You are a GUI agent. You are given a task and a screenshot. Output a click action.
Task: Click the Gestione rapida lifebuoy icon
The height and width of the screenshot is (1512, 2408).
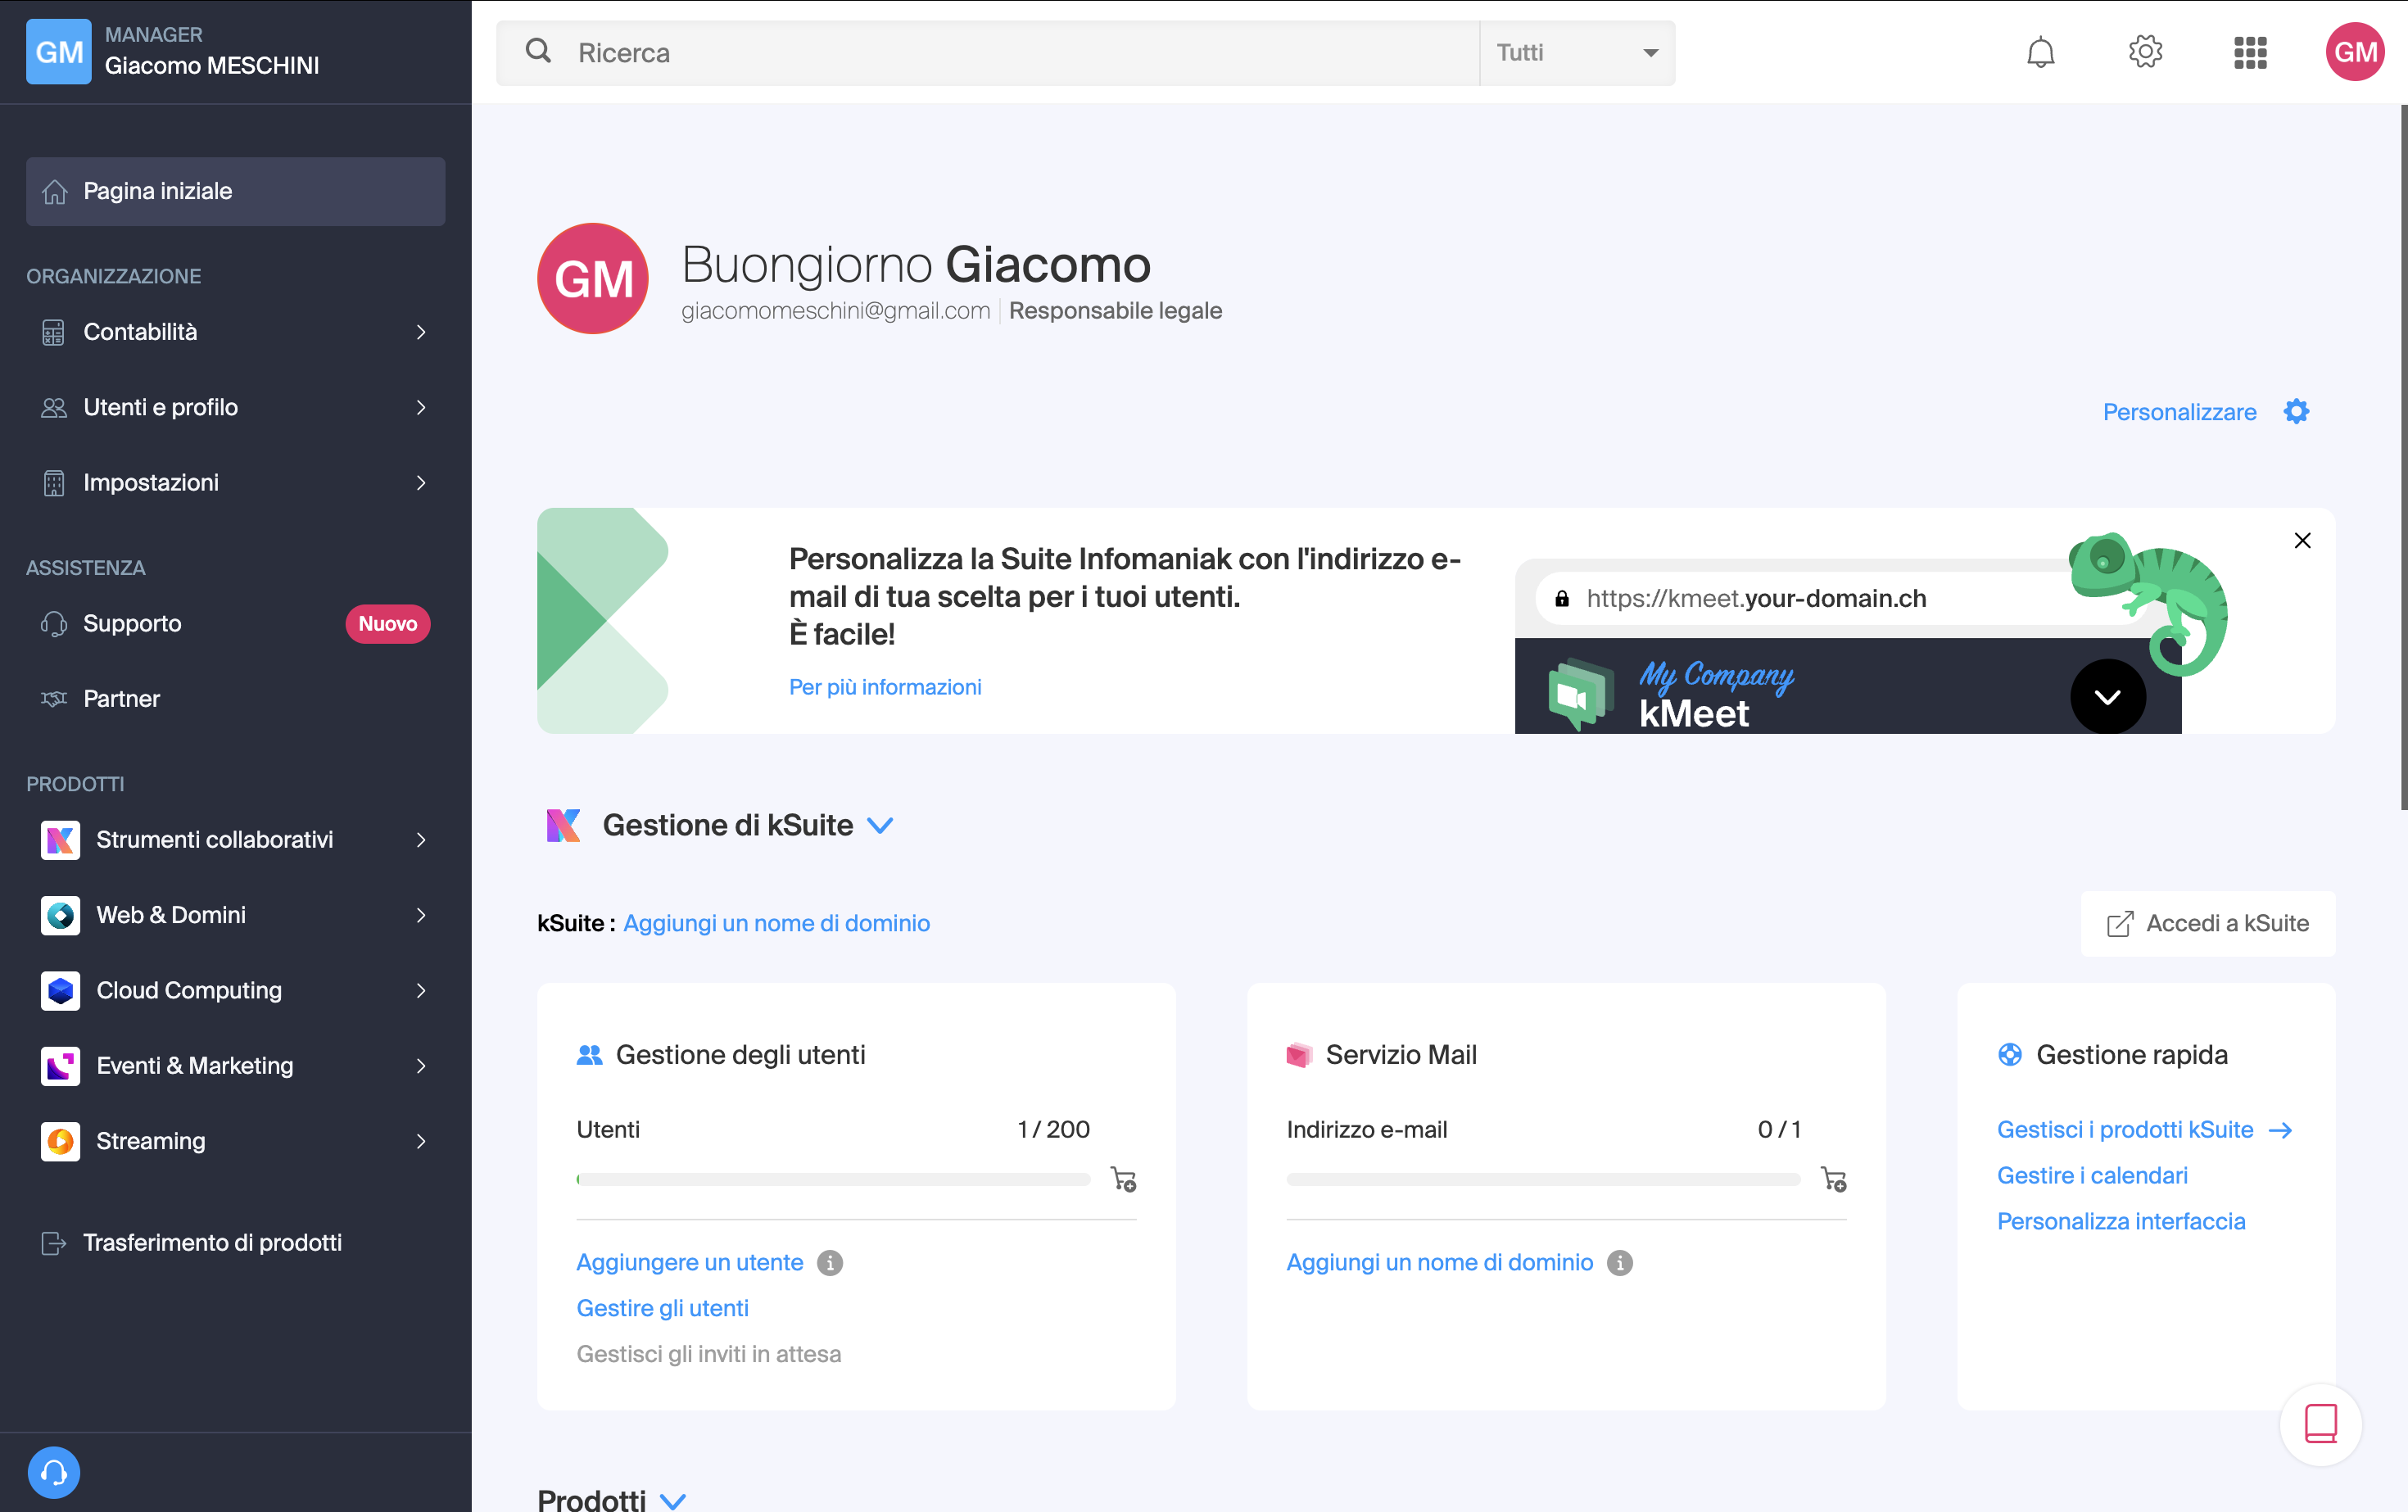click(x=2010, y=1055)
